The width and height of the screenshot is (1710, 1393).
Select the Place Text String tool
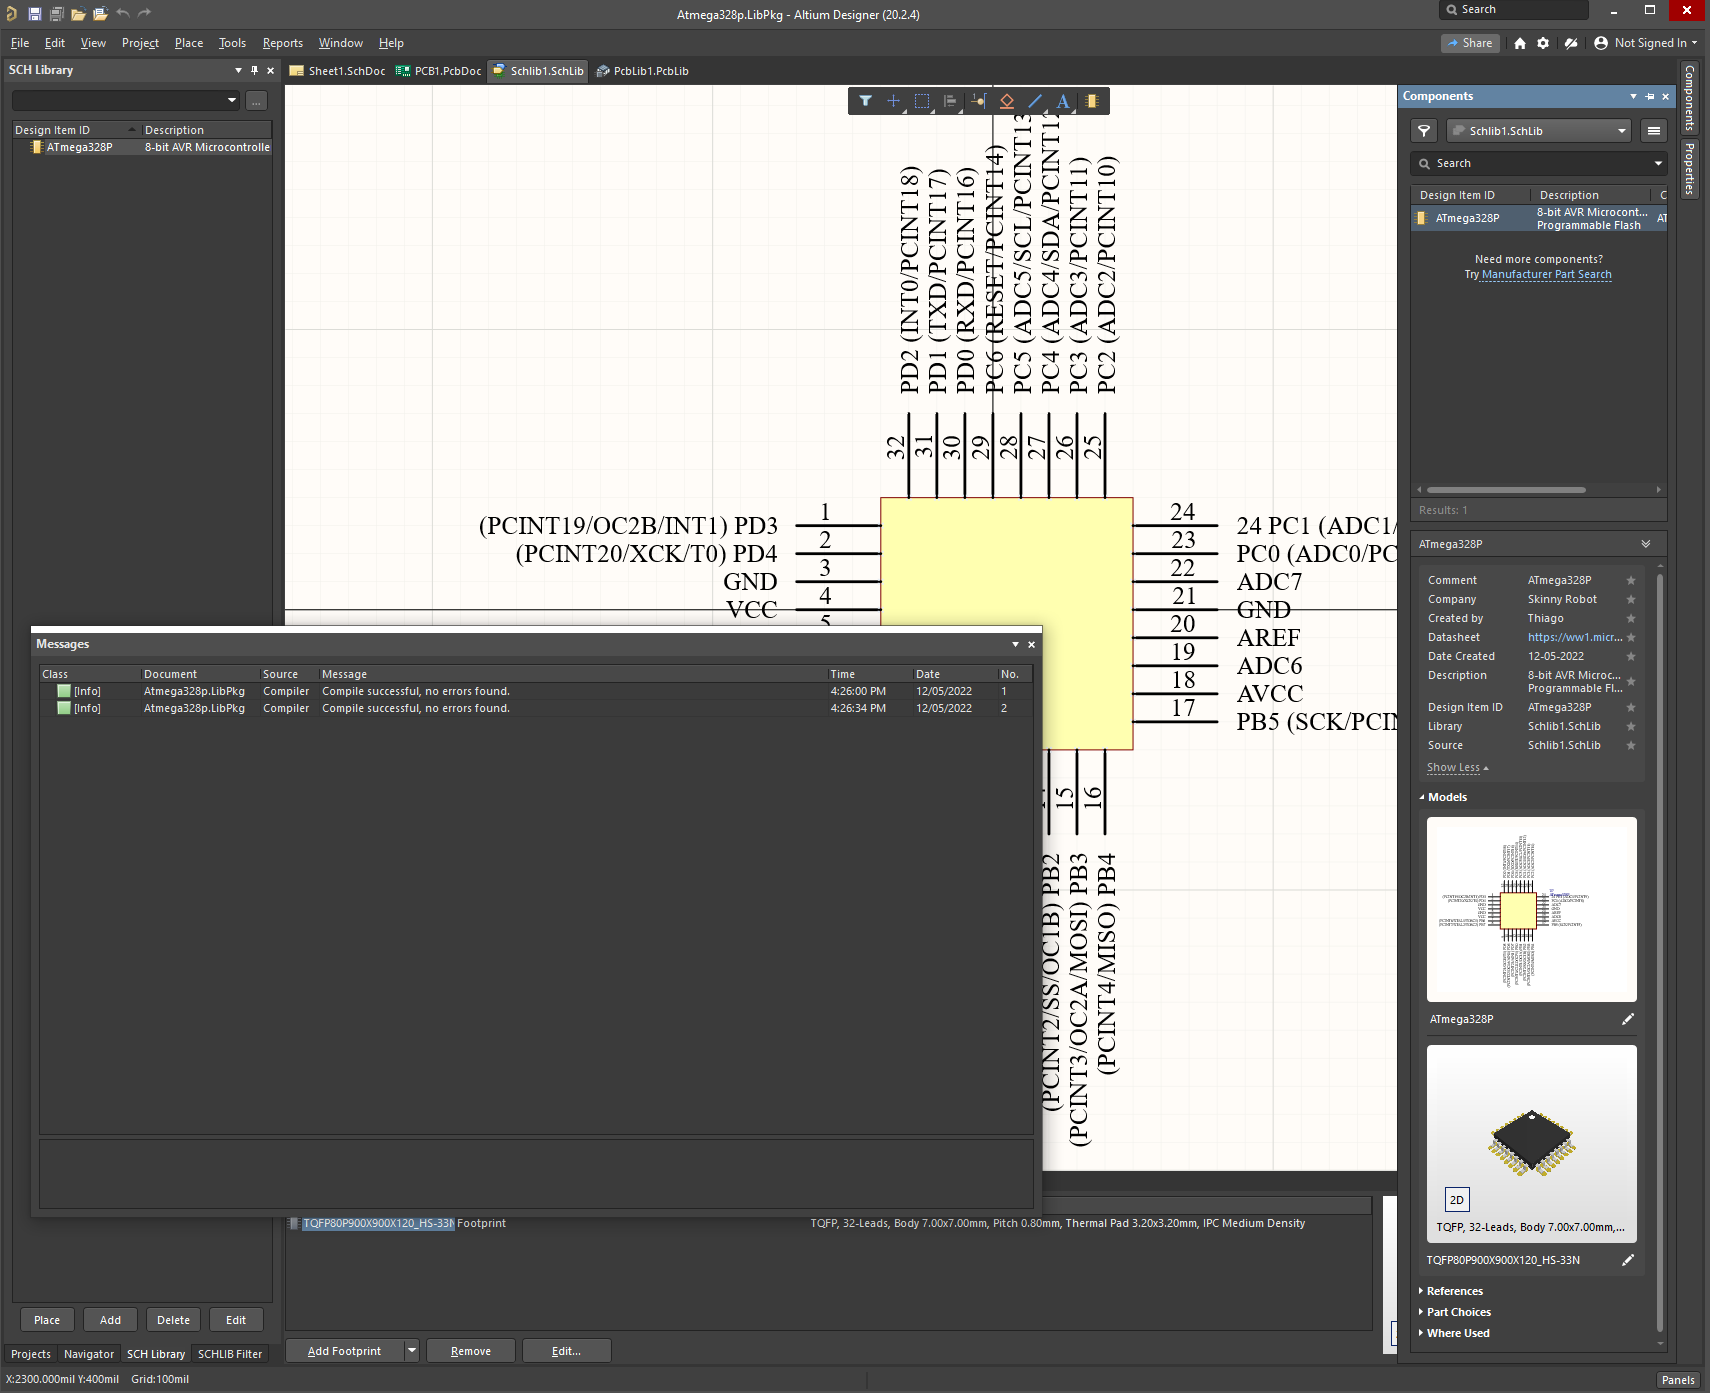coord(1063,101)
